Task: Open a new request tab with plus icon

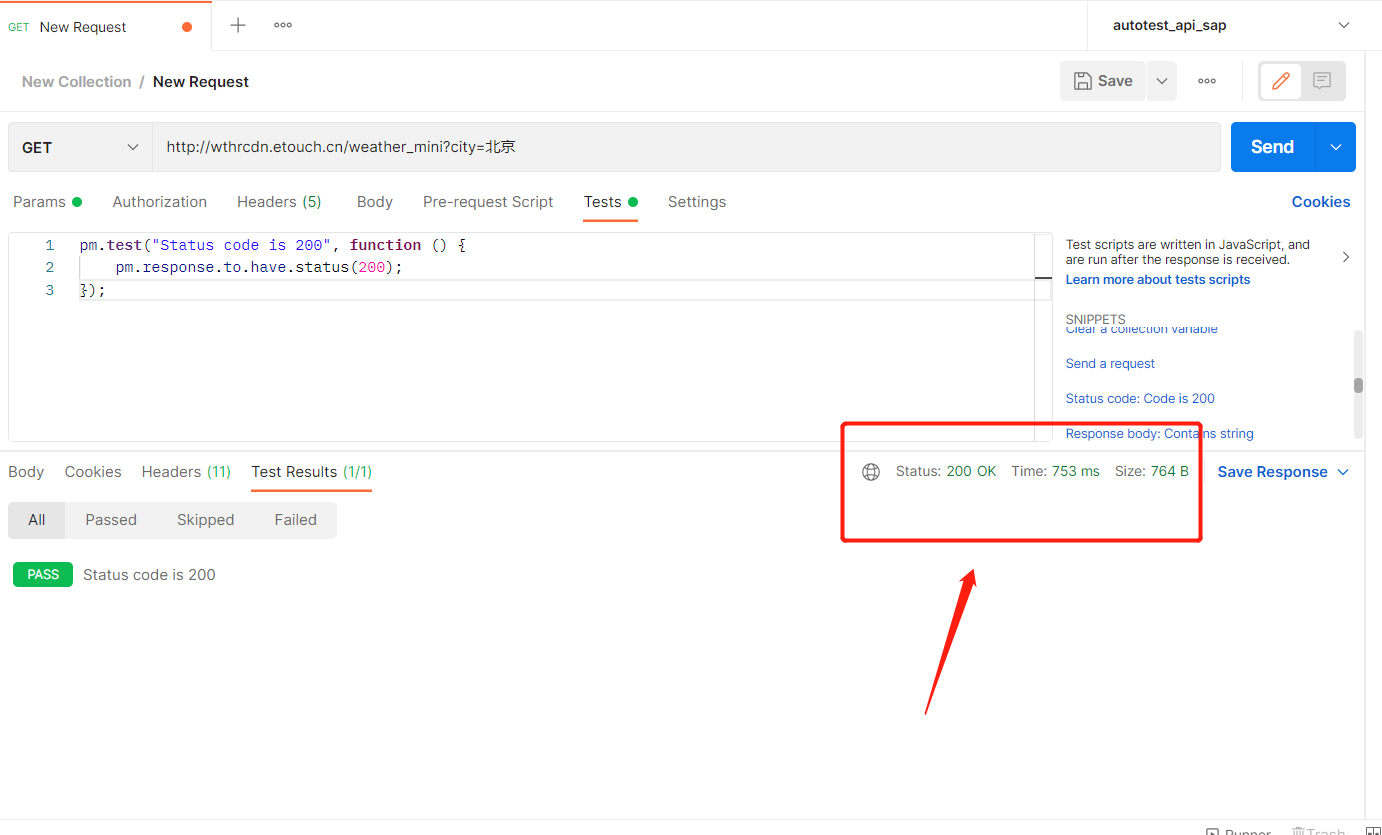Action: 238,25
